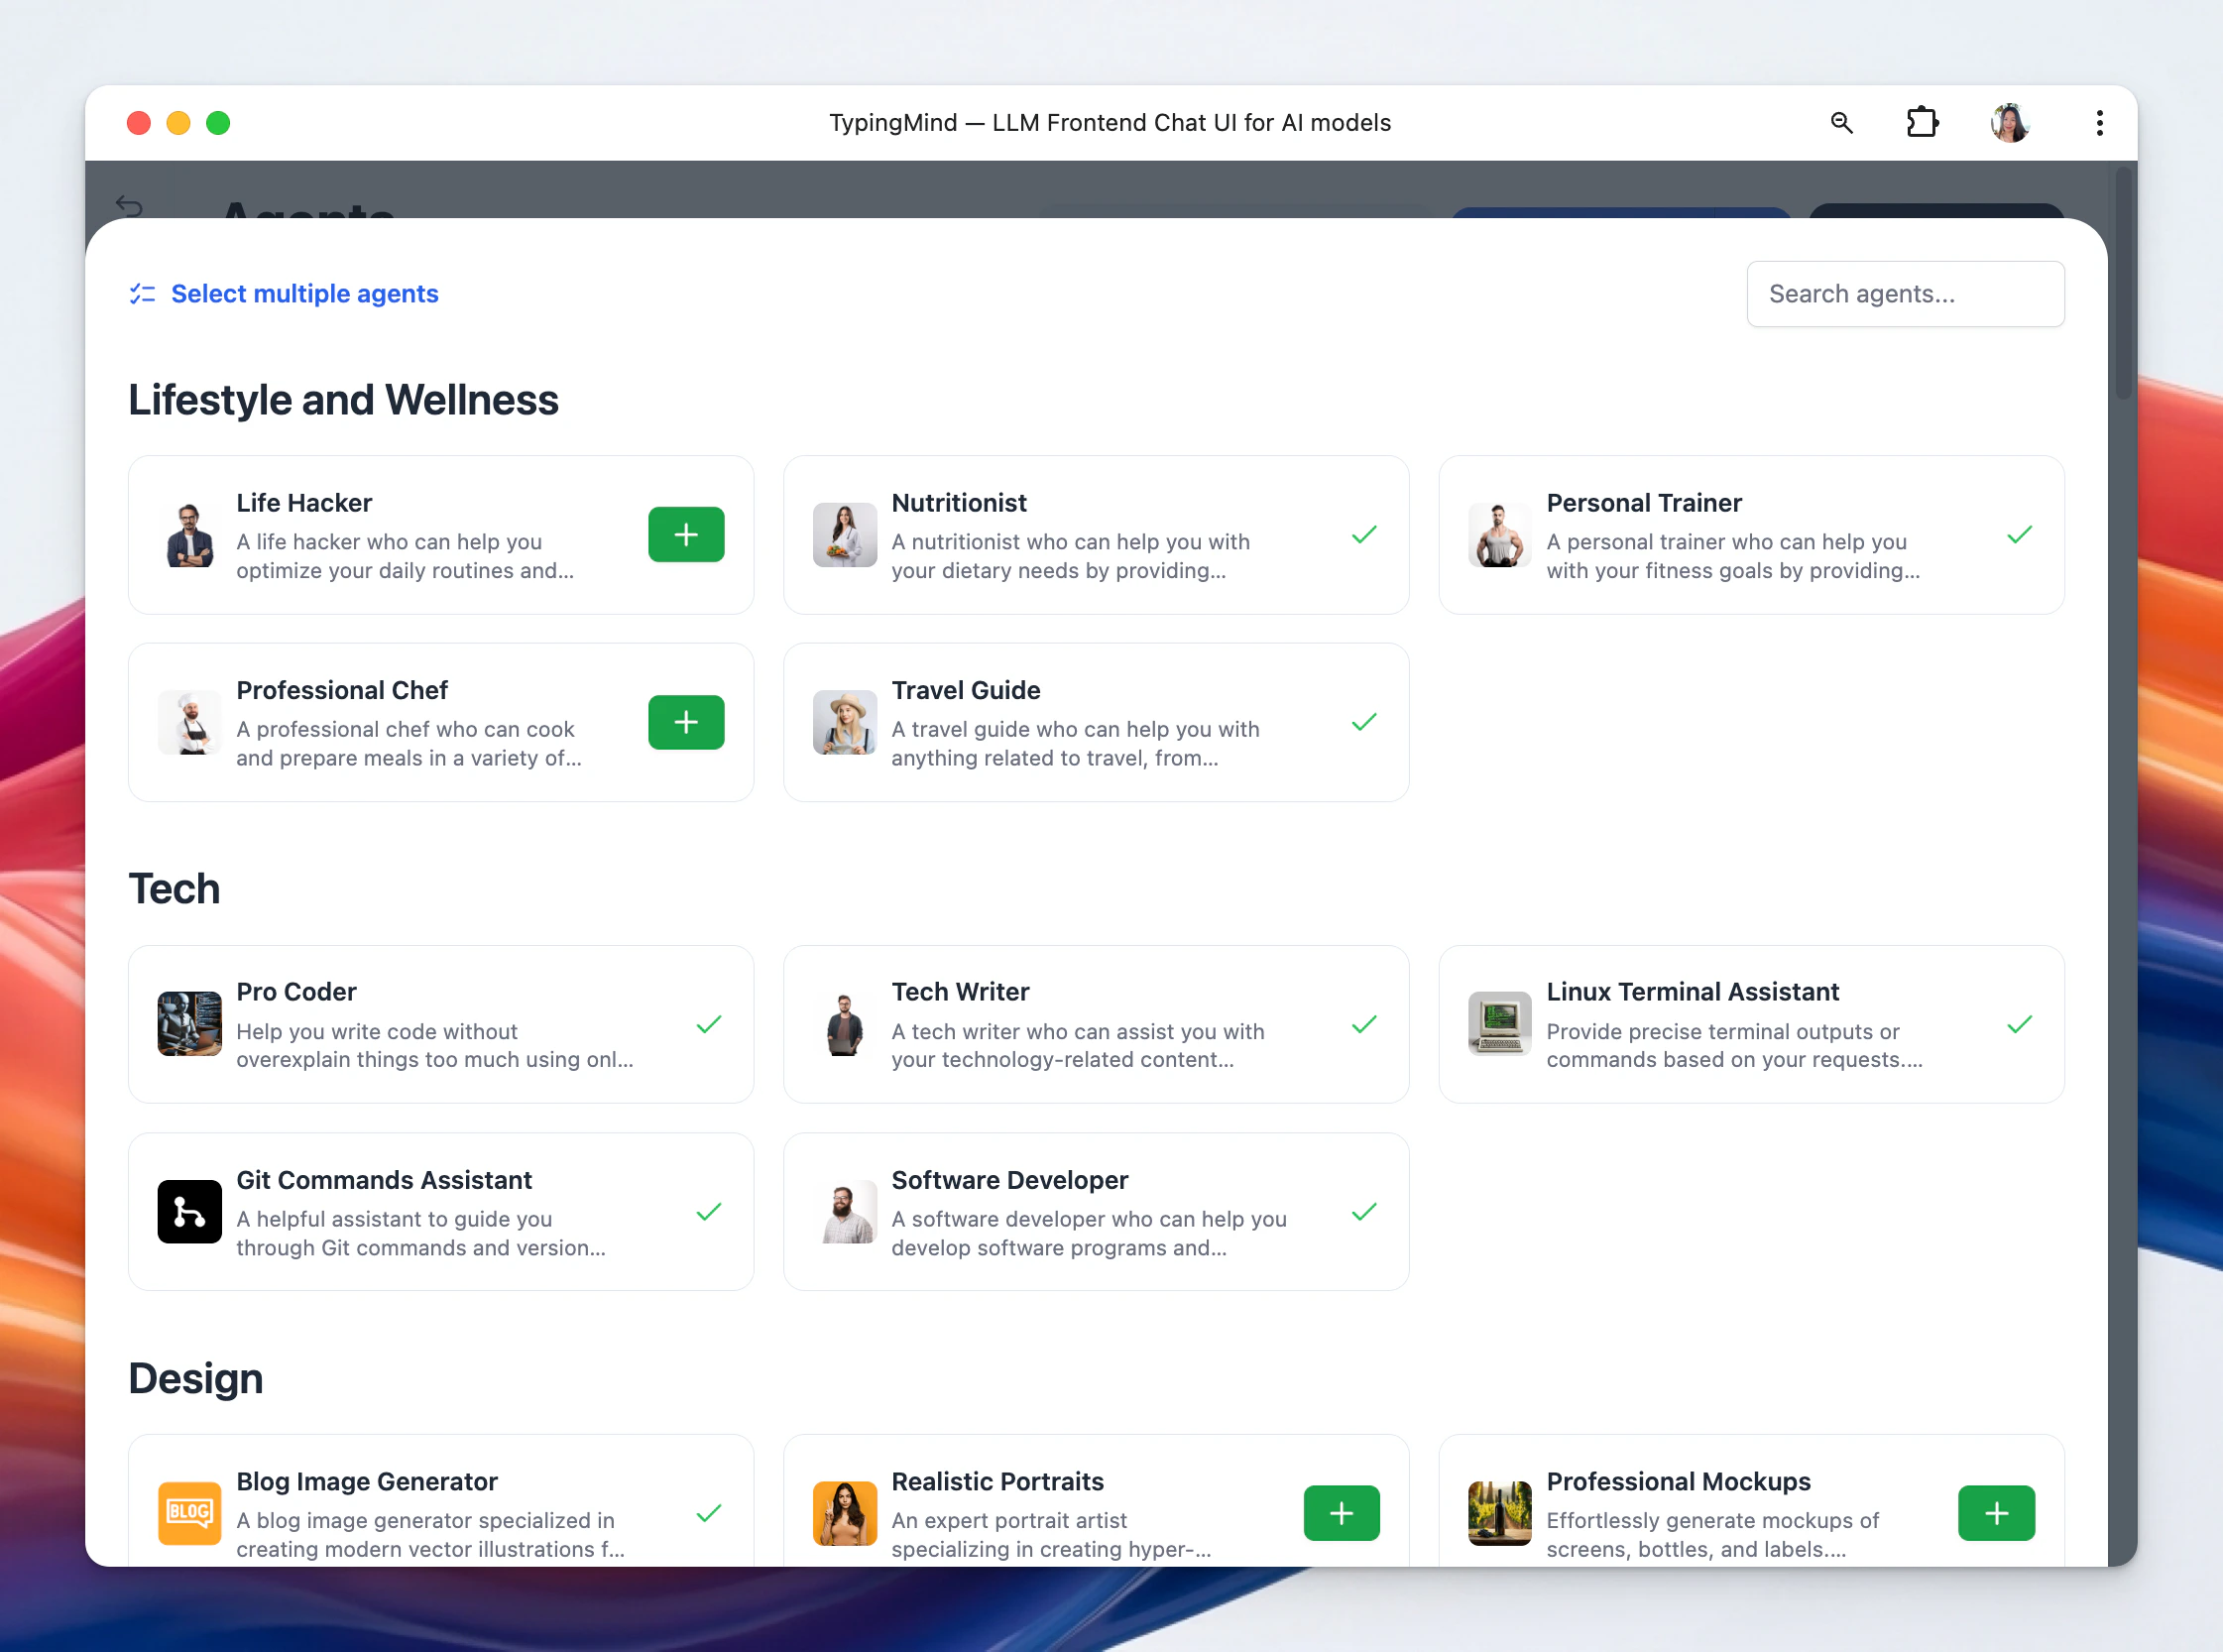Viewport: 2223px width, 1652px height.
Task: Open the Professional Chef agent title
Action: 342,690
